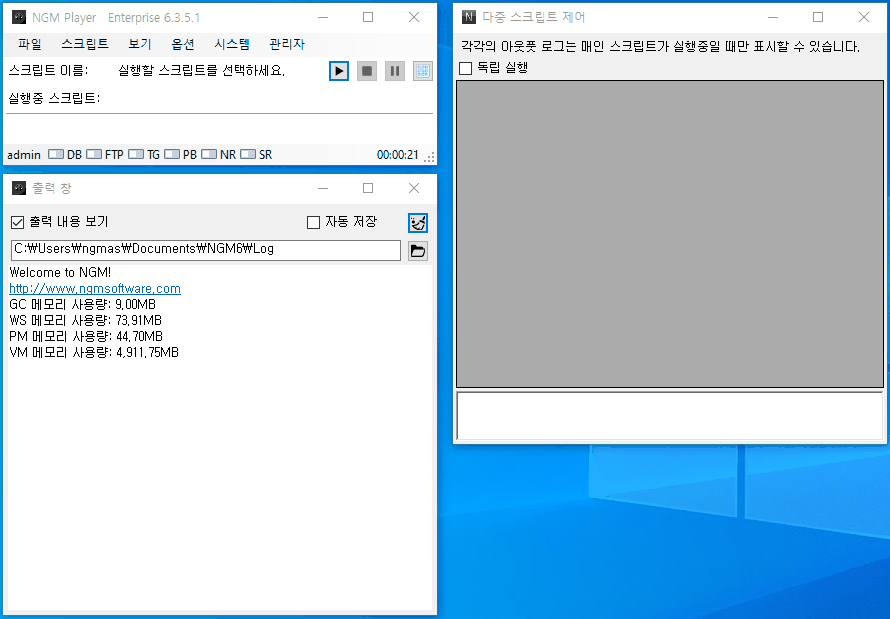Open the 관리자 menu

(x=287, y=44)
